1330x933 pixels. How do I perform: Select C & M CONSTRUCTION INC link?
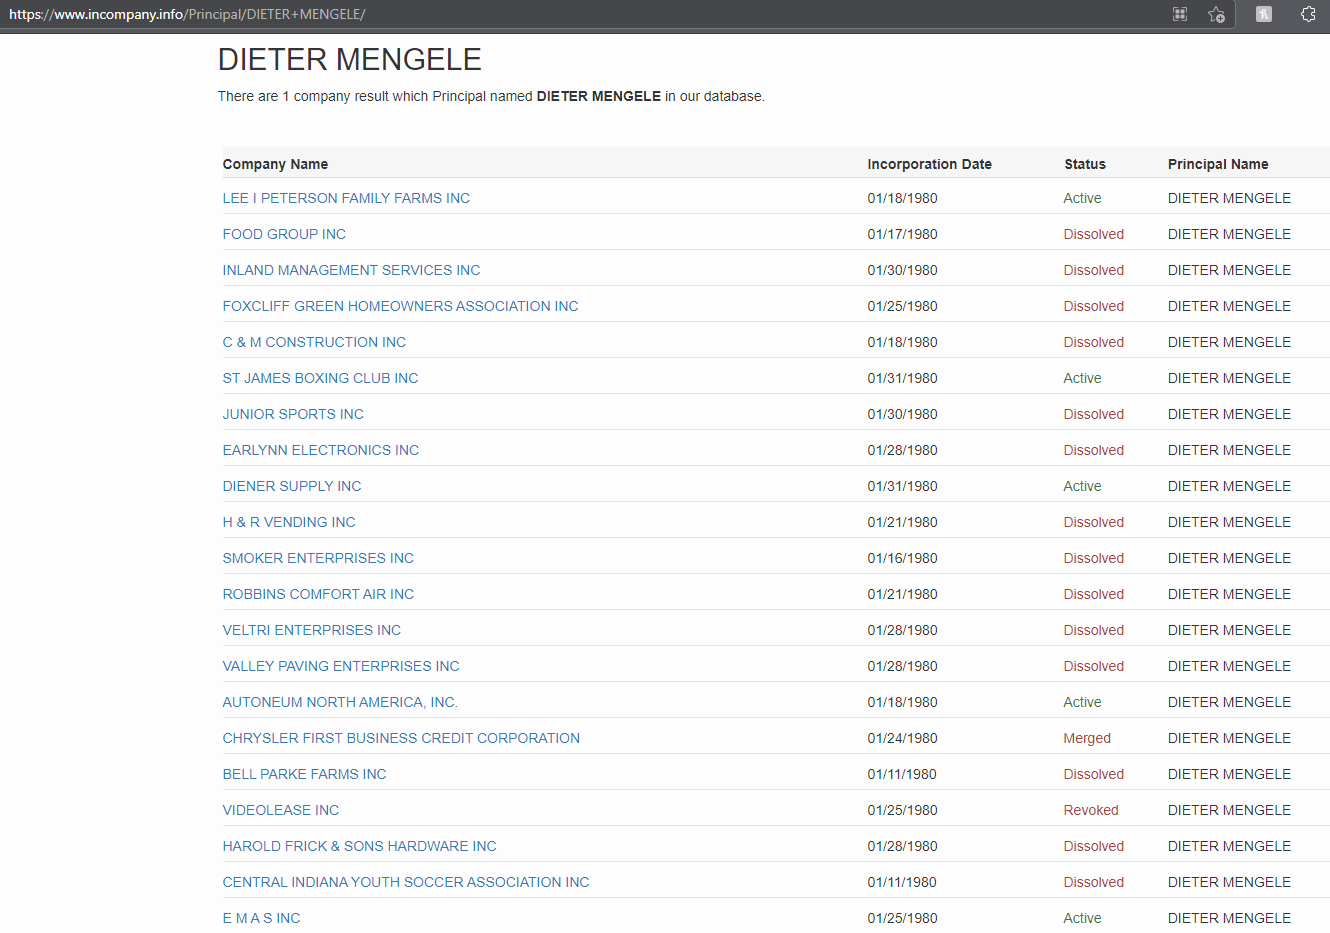[x=314, y=342]
